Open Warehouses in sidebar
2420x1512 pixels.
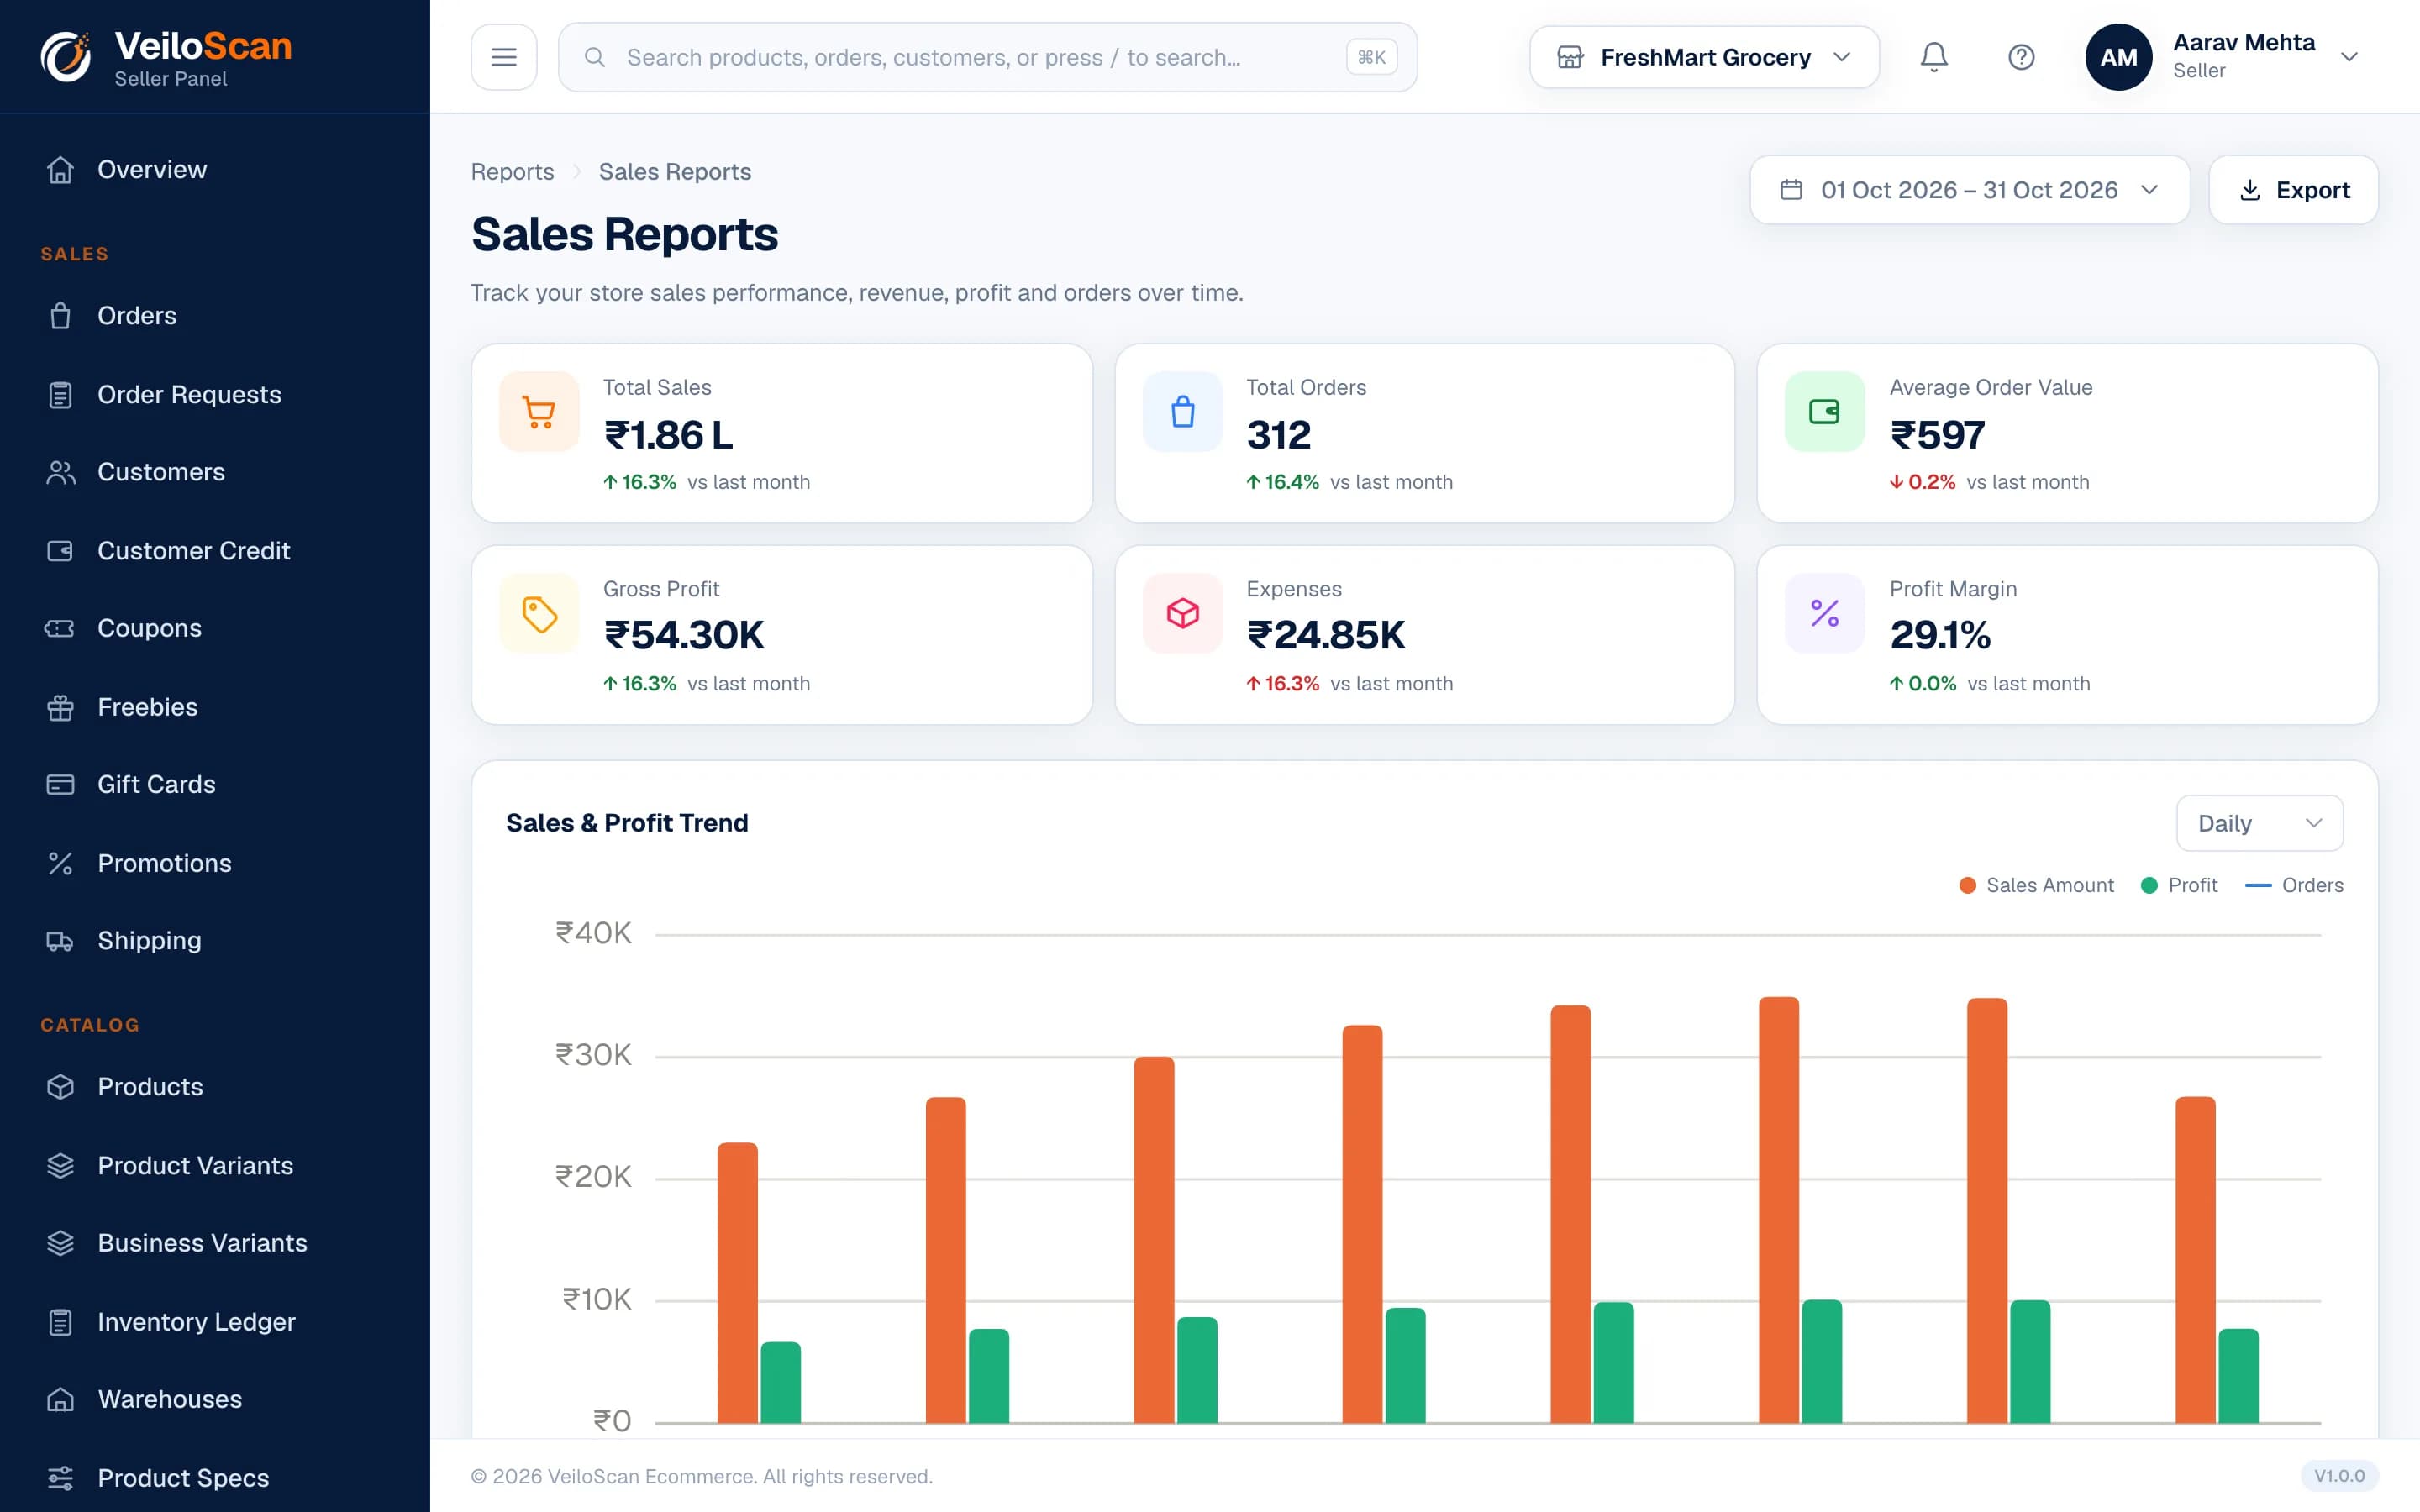pyautogui.click(x=215, y=1400)
